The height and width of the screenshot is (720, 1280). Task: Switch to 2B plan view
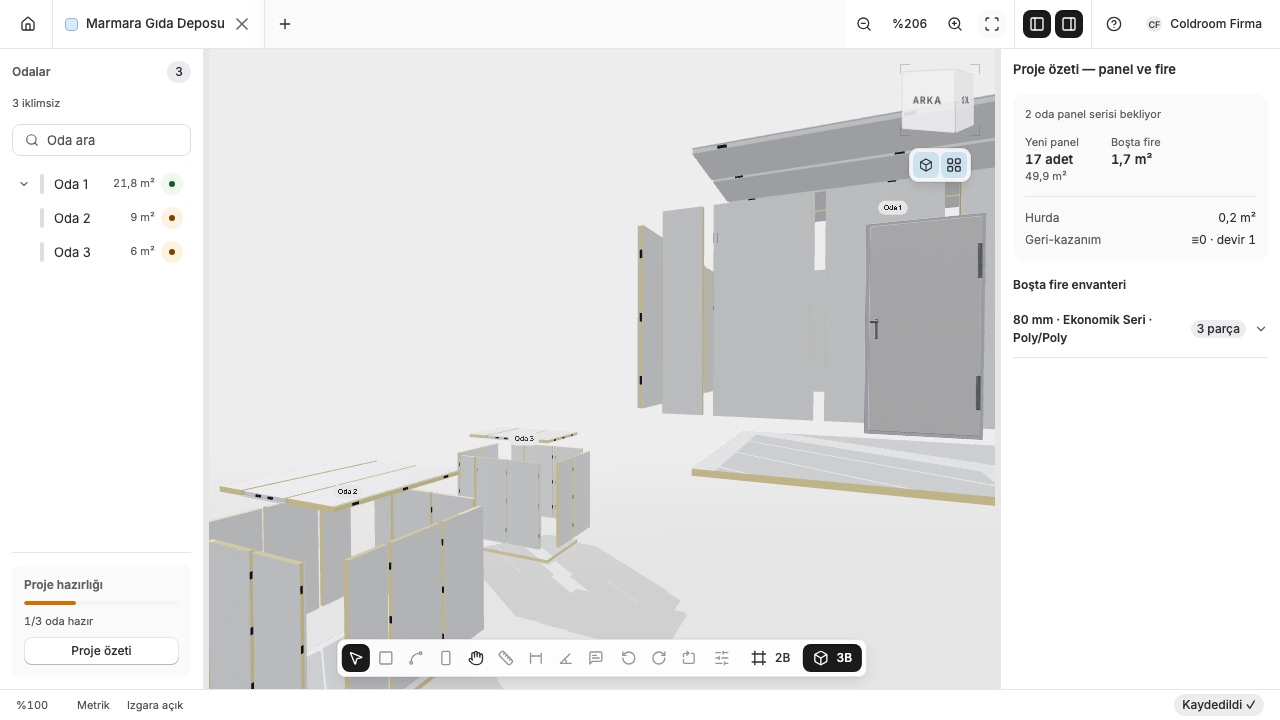click(x=771, y=658)
